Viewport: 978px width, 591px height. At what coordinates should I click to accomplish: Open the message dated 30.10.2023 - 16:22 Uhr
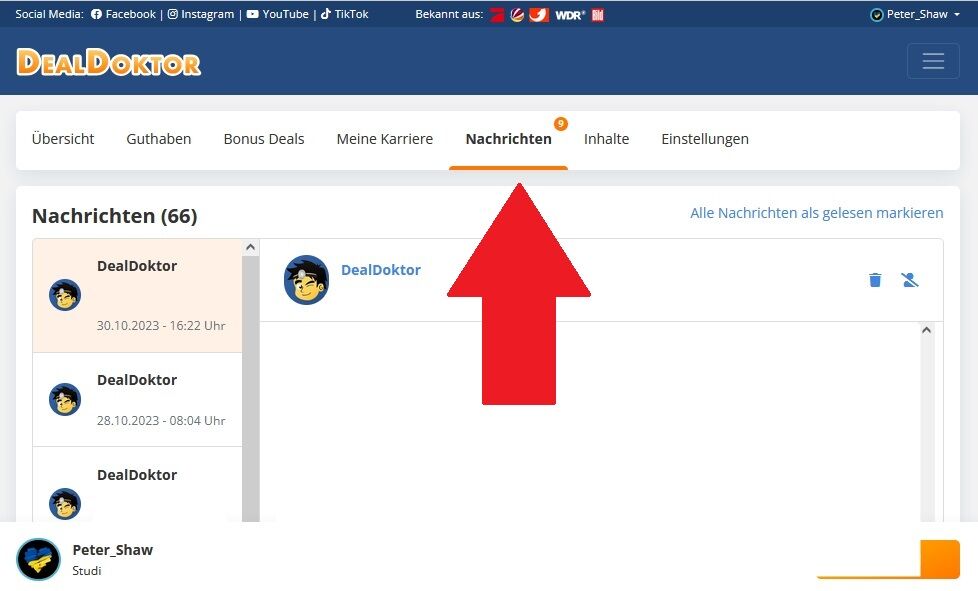[137, 296]
